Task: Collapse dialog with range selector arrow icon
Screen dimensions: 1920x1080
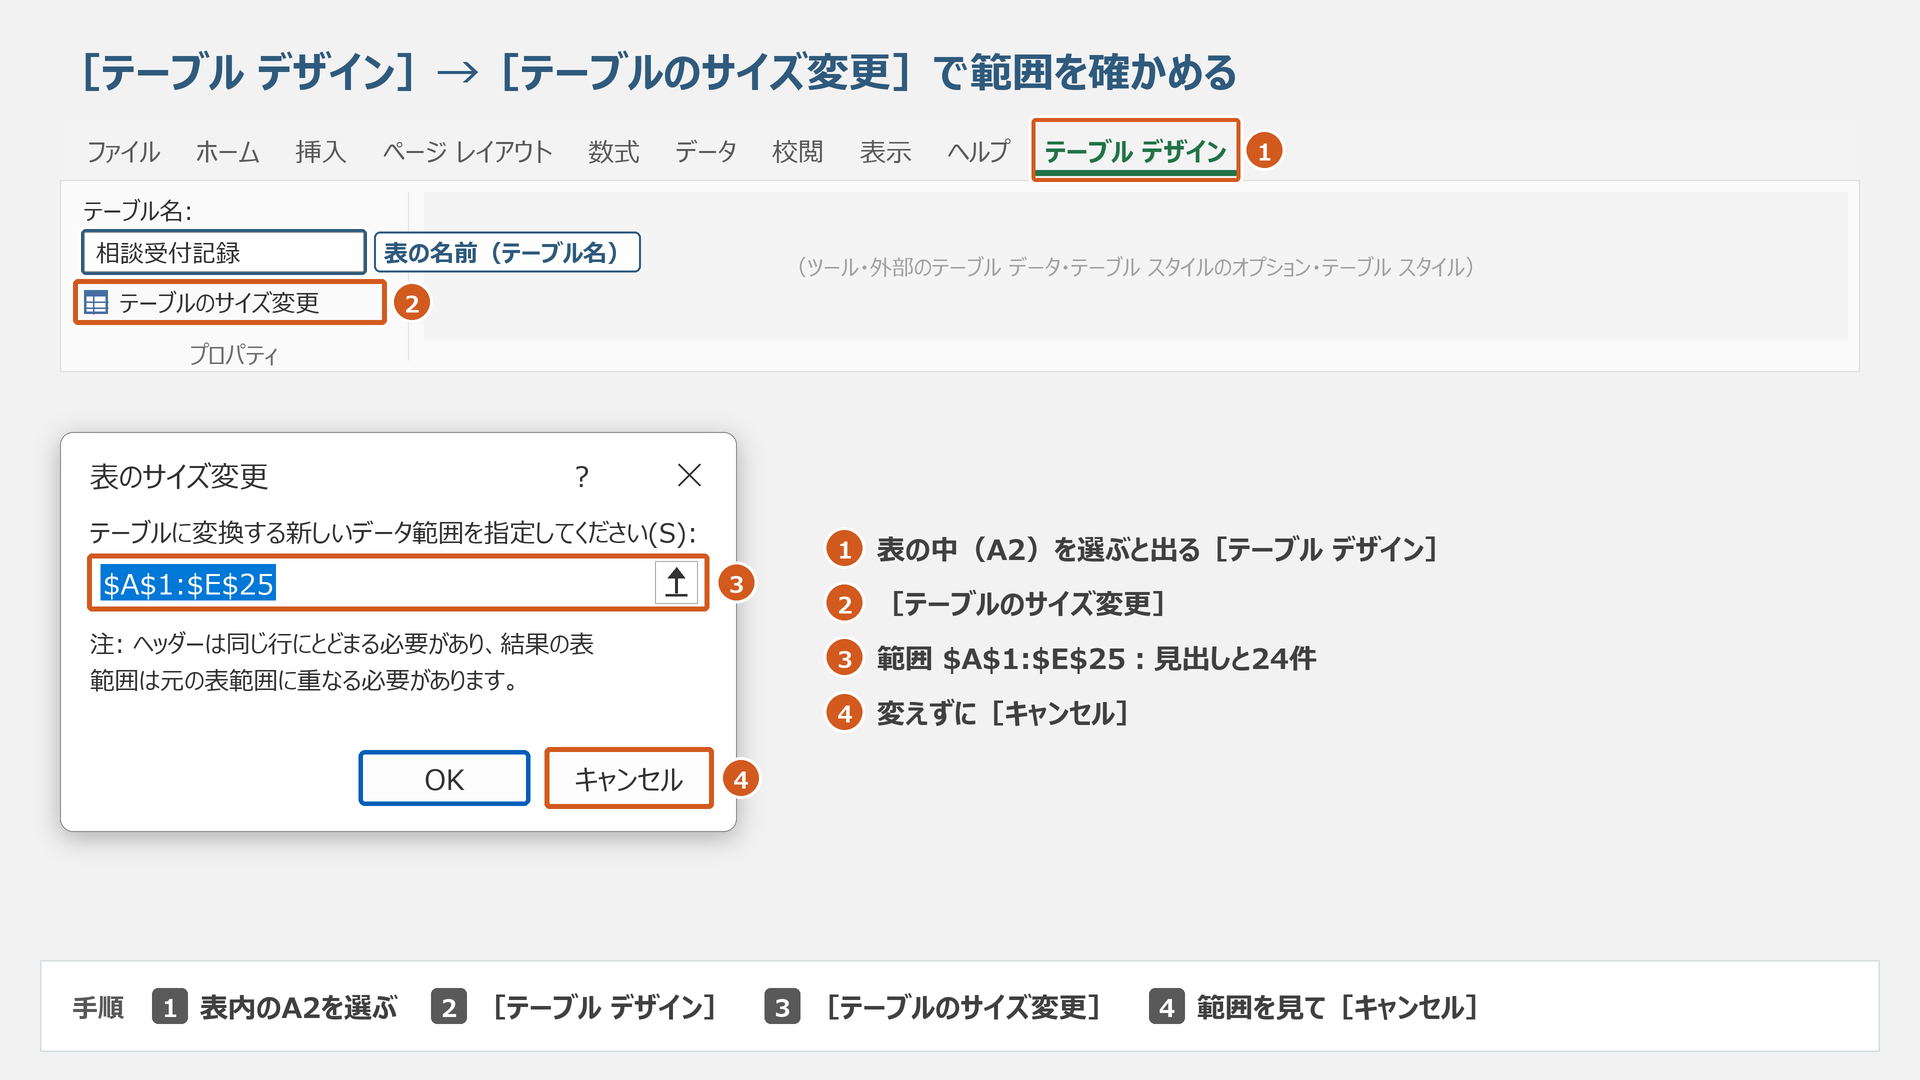Action: click(676, 582)
